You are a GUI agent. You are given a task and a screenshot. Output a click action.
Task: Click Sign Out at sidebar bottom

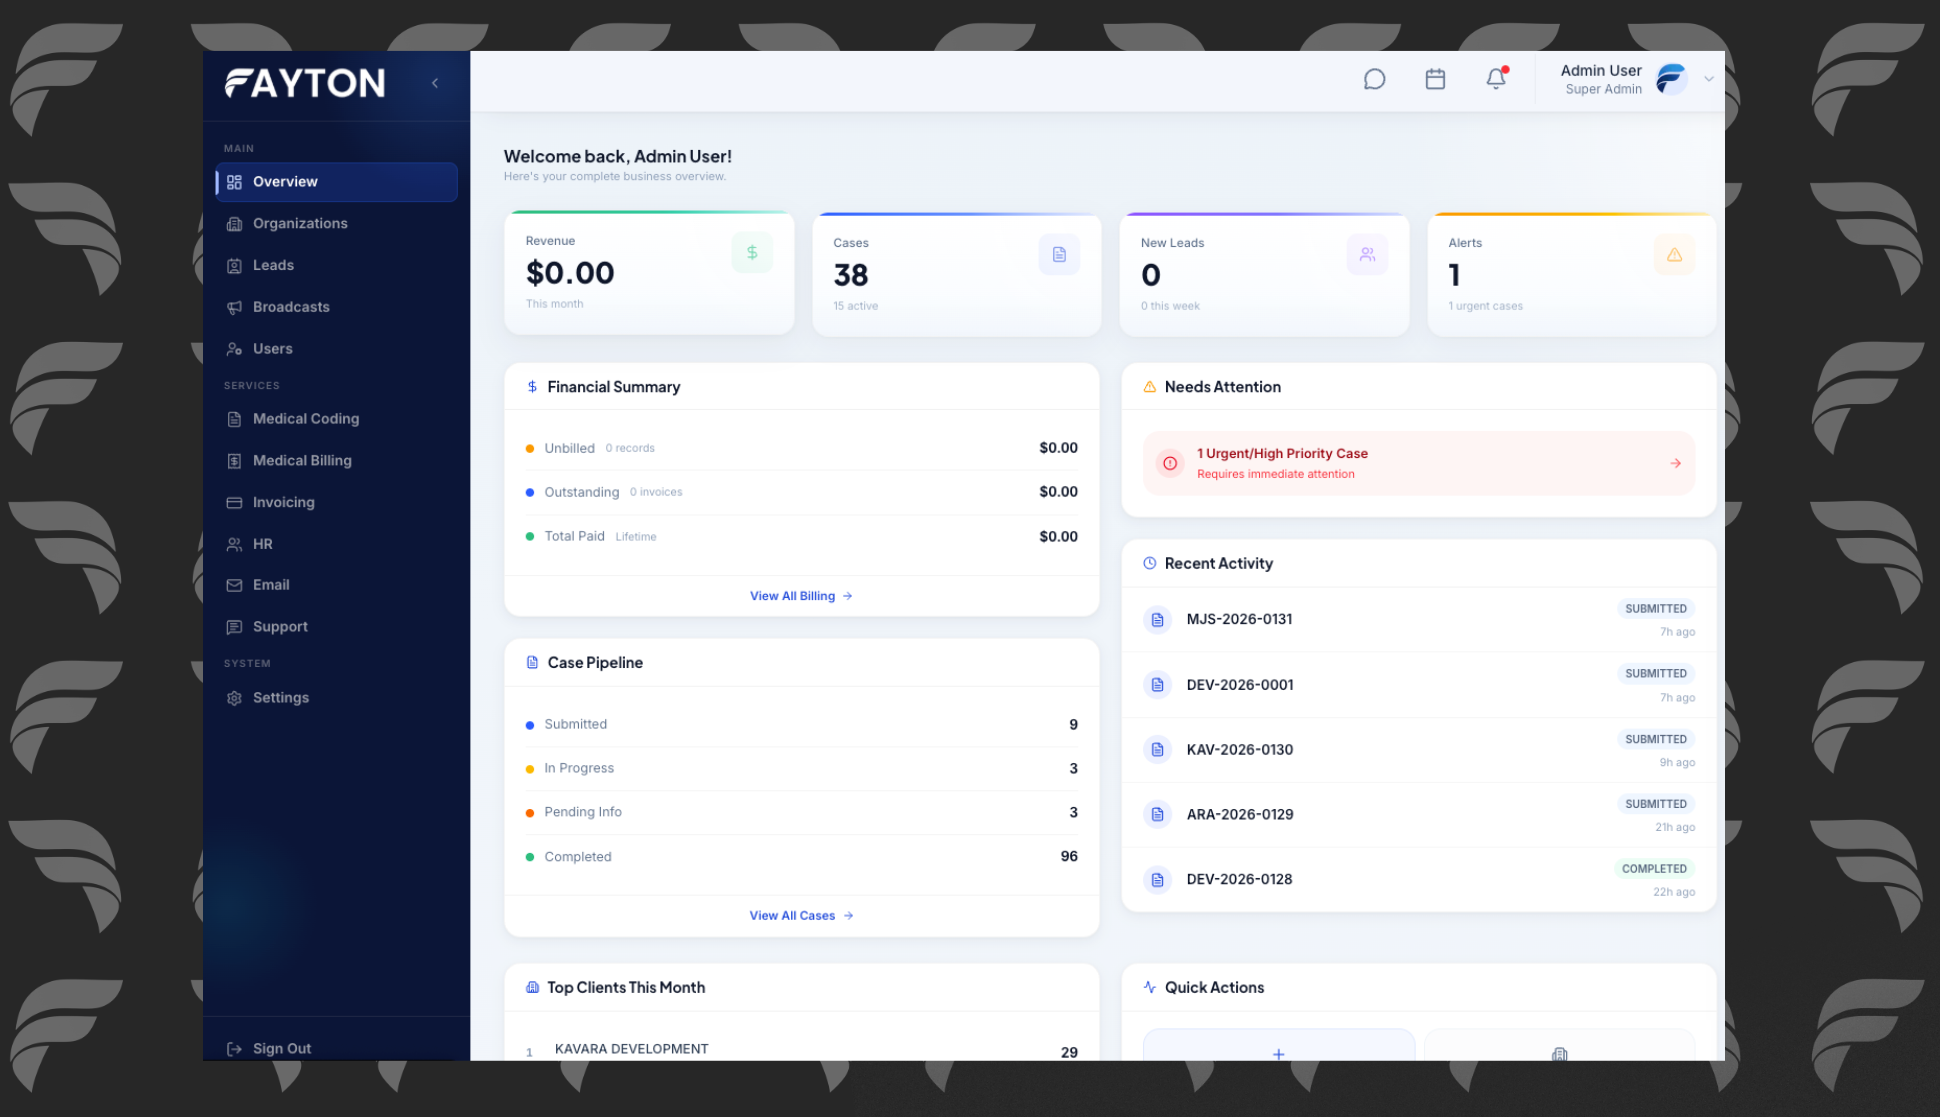click(281, 1048)
